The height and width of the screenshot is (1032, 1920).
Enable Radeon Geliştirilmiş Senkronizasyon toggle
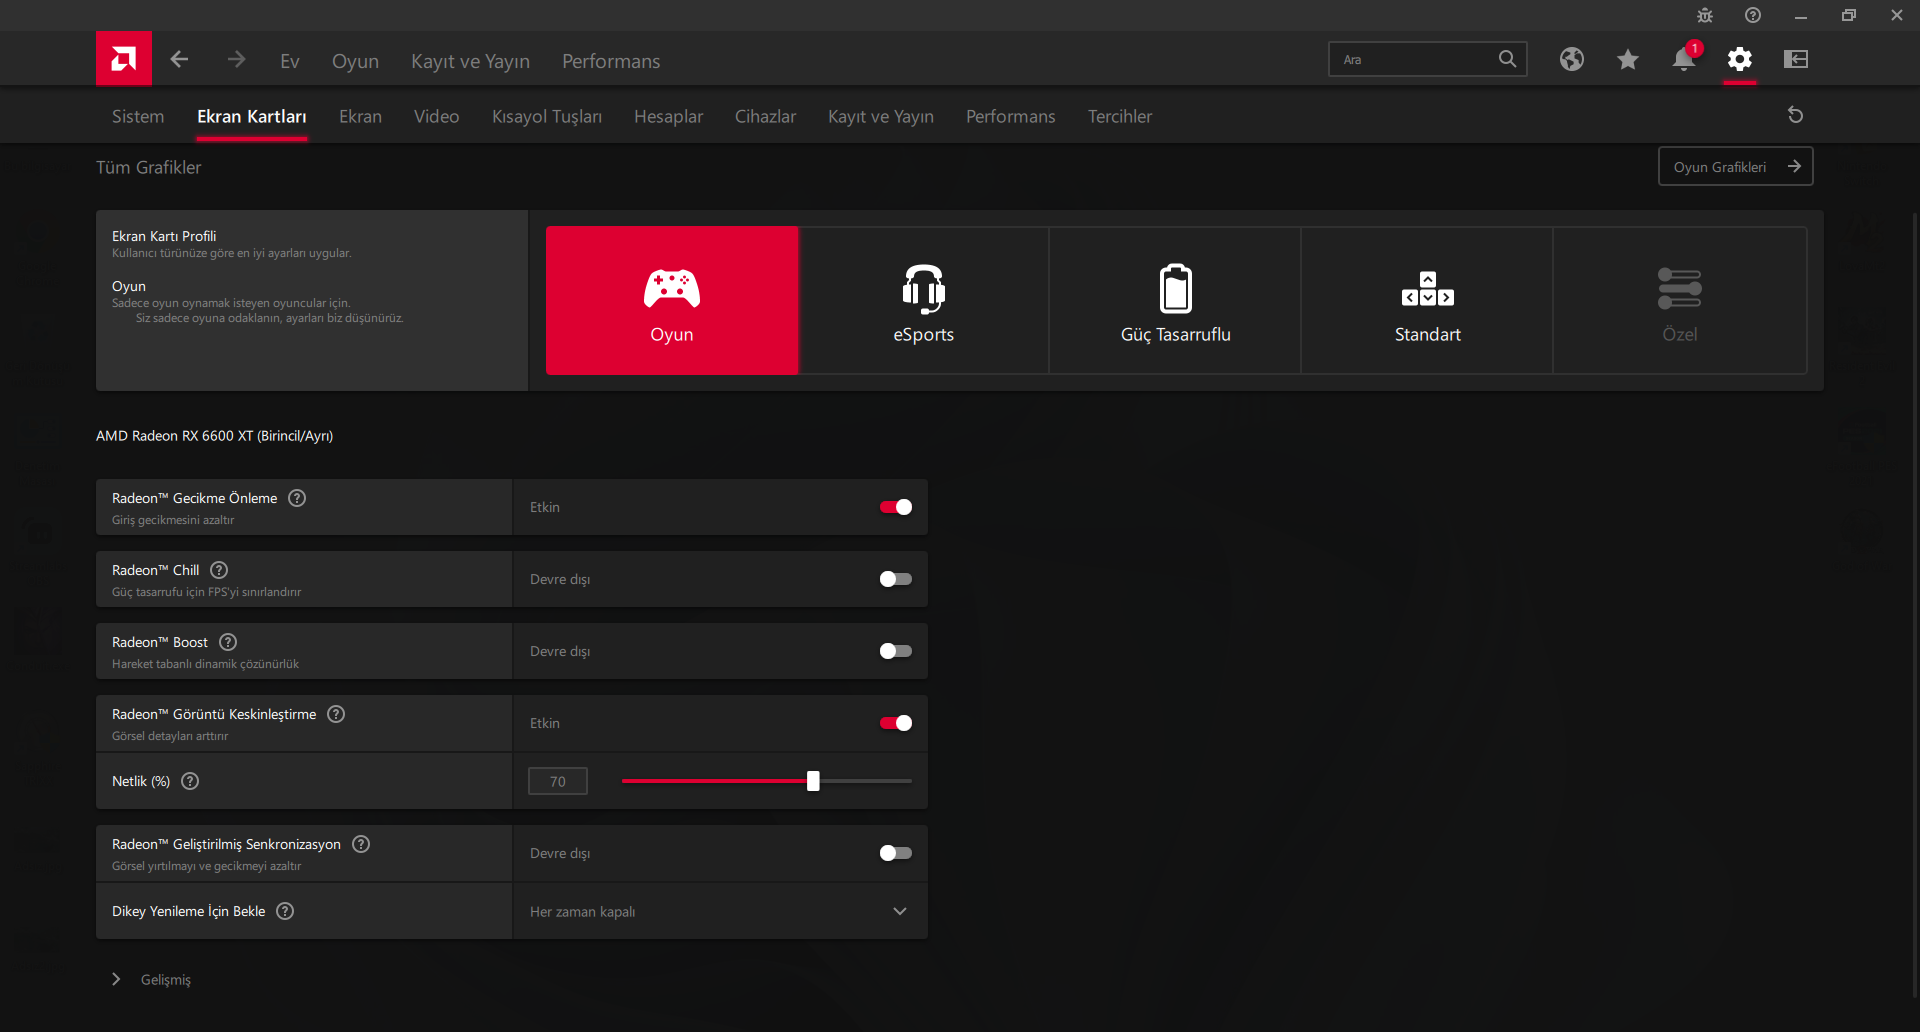(x=896, y=853)
